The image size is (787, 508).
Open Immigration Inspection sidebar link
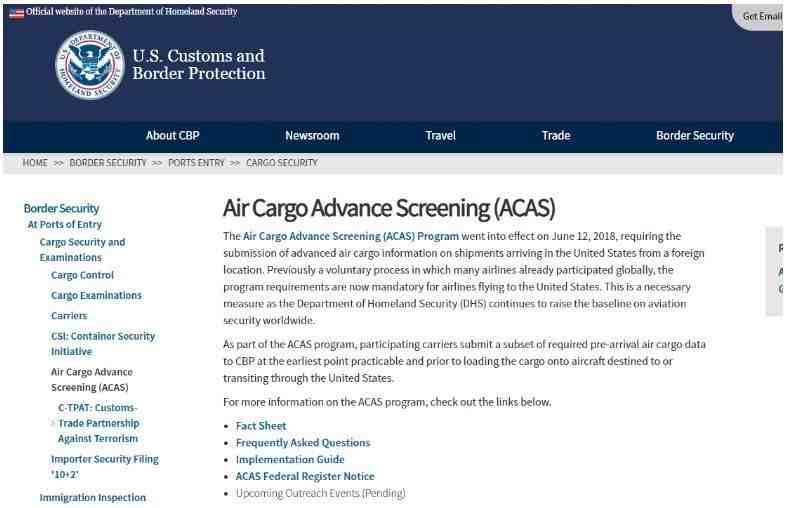coord(93,497)
